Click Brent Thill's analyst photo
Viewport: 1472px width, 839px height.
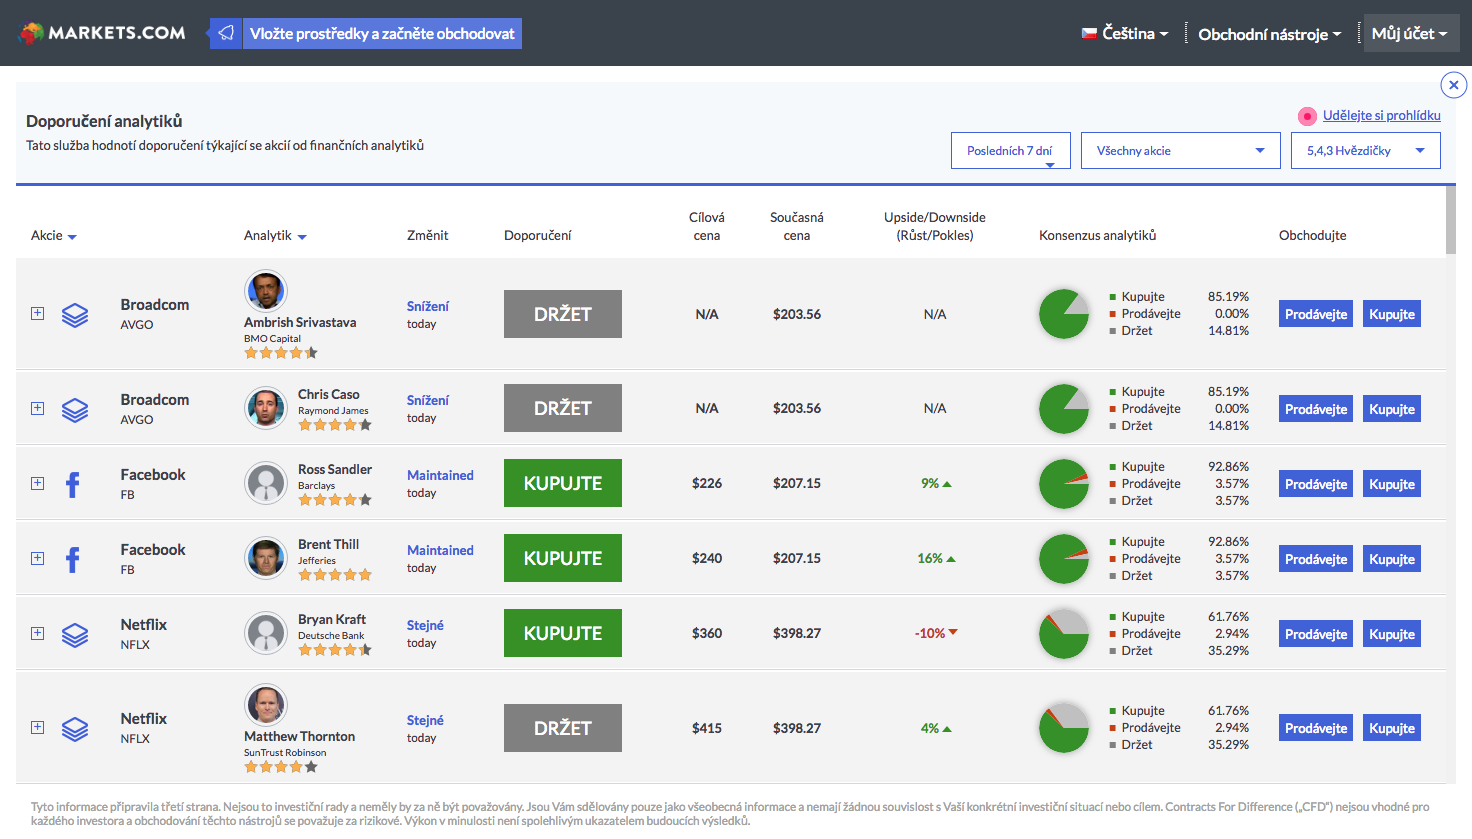pyautogui.click(x=266, y=558)
